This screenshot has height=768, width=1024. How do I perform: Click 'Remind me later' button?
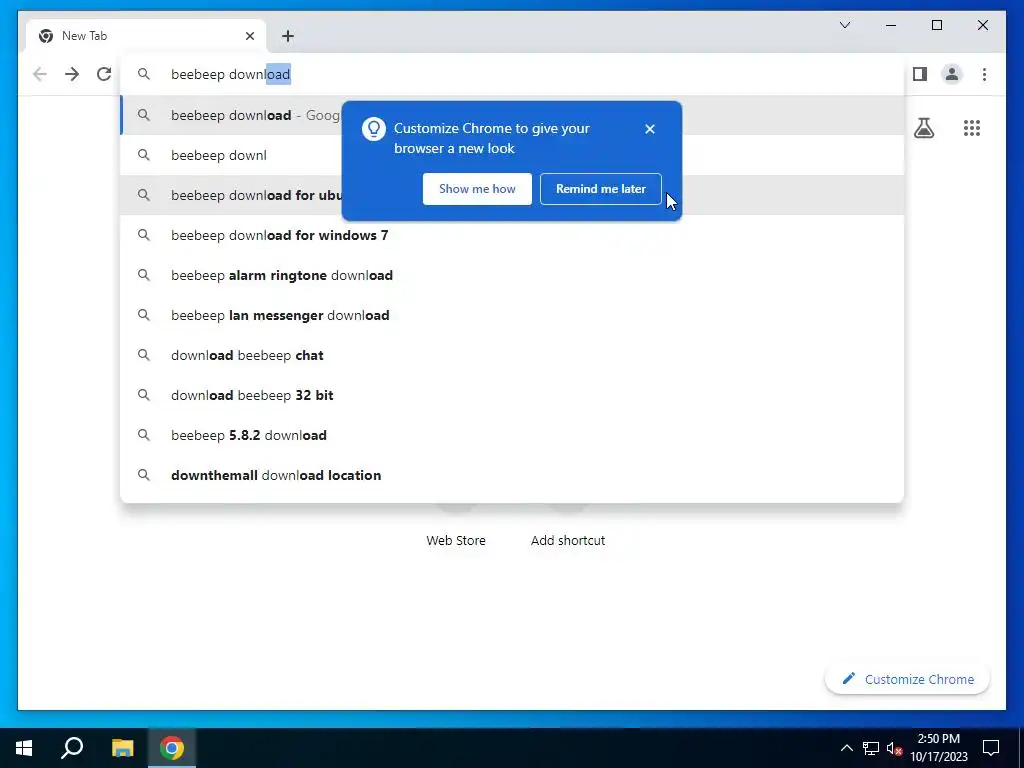coord(600,189)
